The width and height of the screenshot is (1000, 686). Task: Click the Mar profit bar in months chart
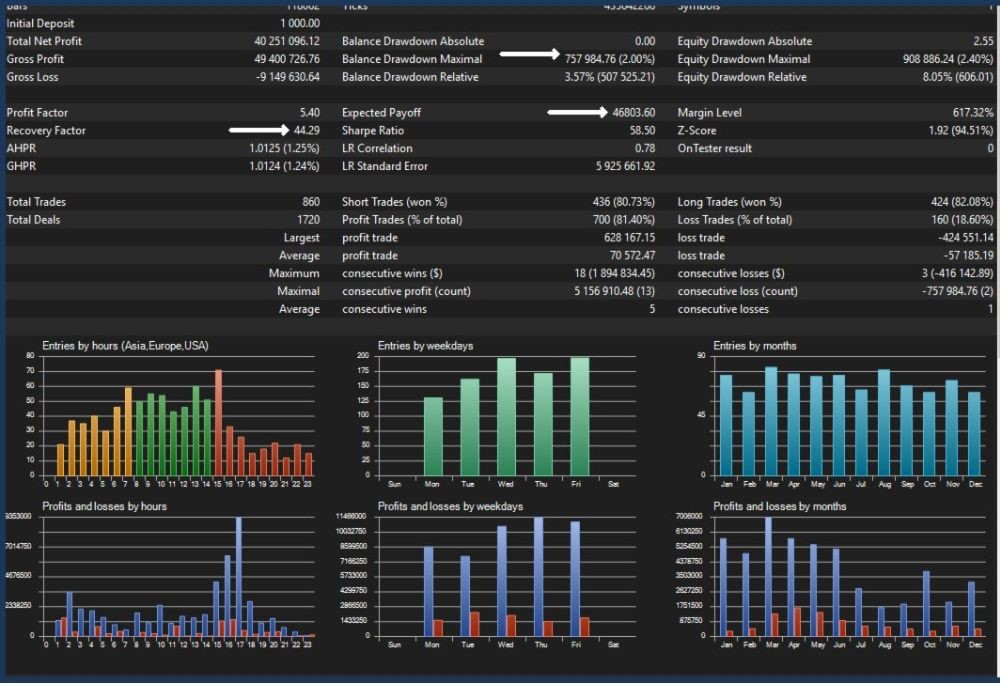coord(768,576)
